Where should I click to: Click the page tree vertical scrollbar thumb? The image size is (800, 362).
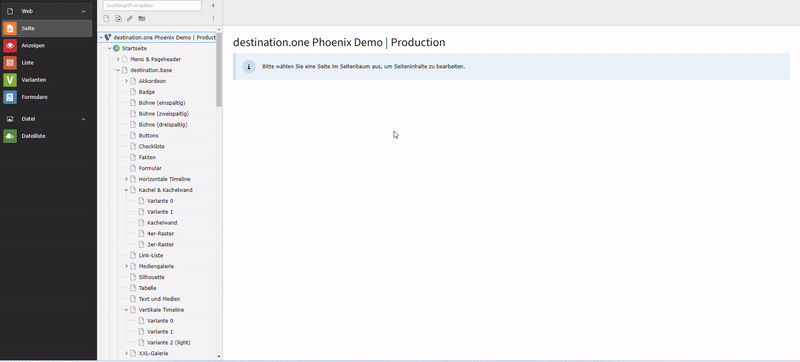(219, 70)
